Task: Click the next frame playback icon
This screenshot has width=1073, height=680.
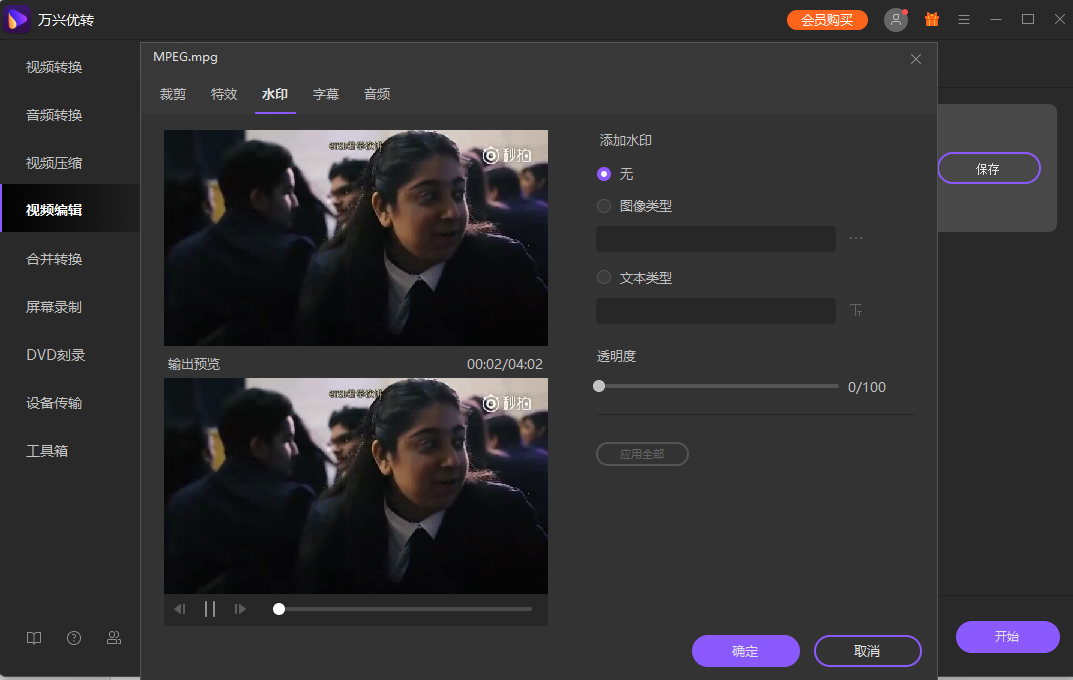Action: click(x=240, y=609)
